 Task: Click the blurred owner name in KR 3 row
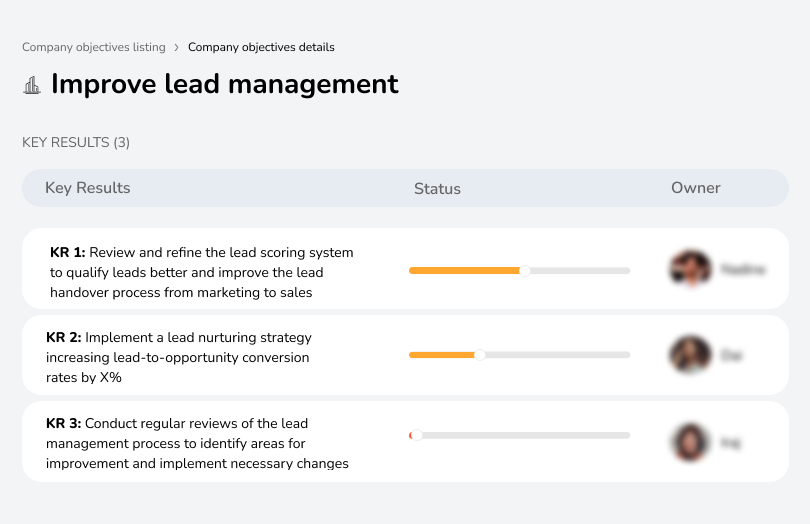(x=730, y=443)
